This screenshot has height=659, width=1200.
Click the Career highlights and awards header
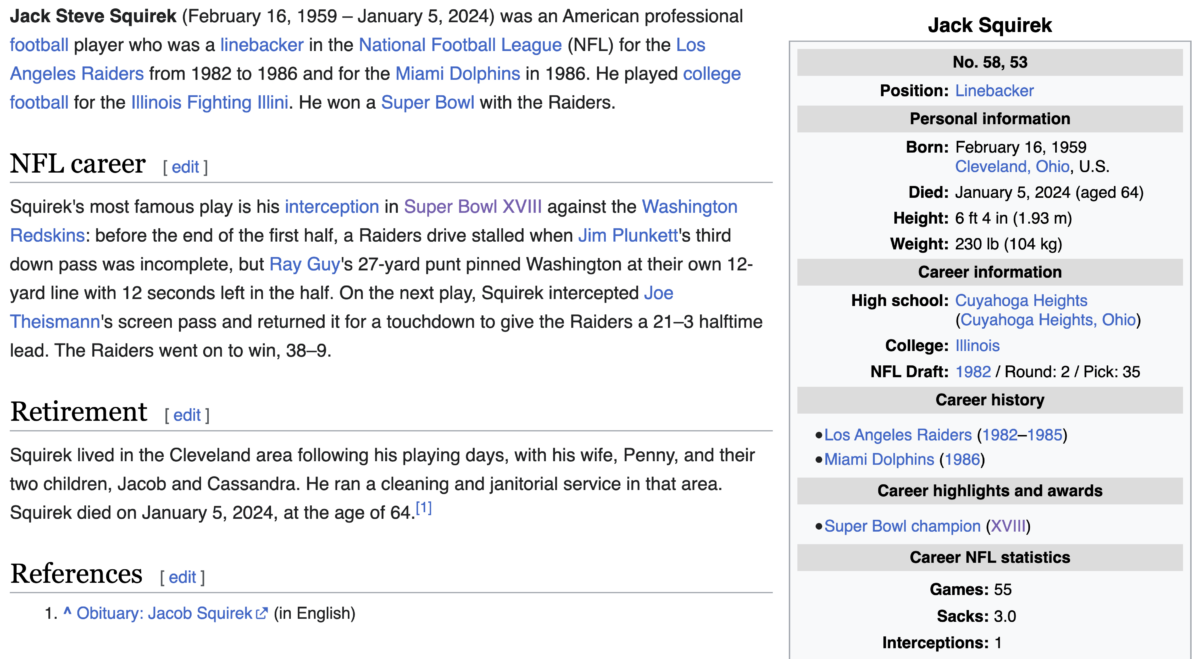click(990, 491)
